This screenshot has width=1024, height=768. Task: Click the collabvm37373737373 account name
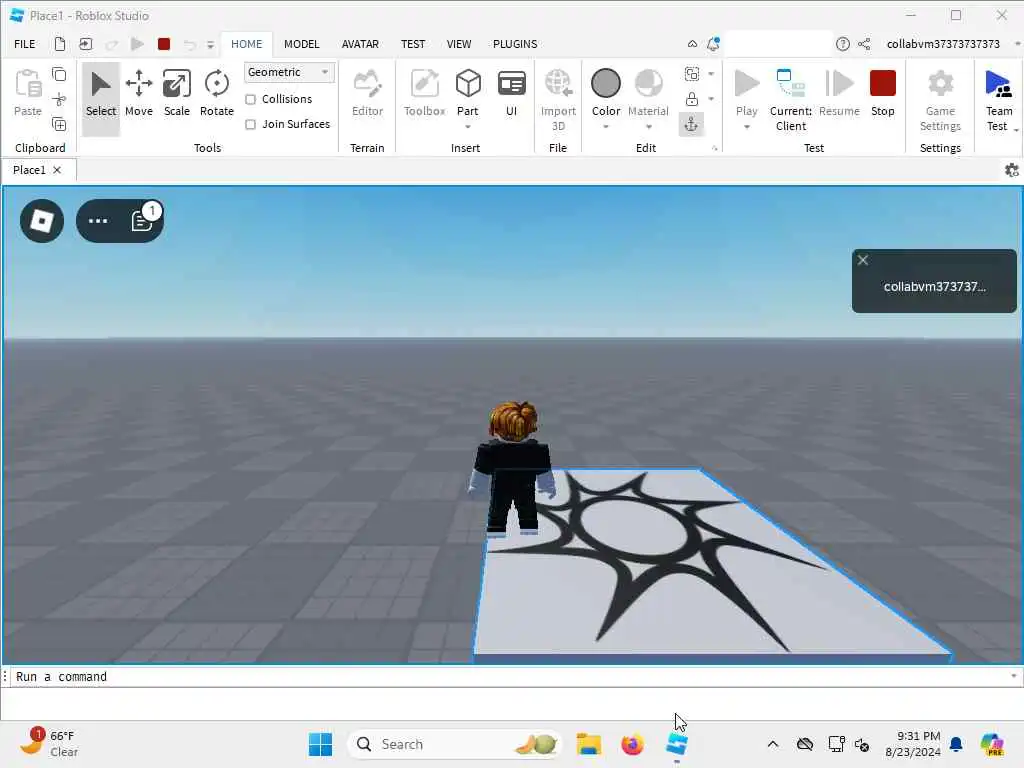[x=942, y=44]
